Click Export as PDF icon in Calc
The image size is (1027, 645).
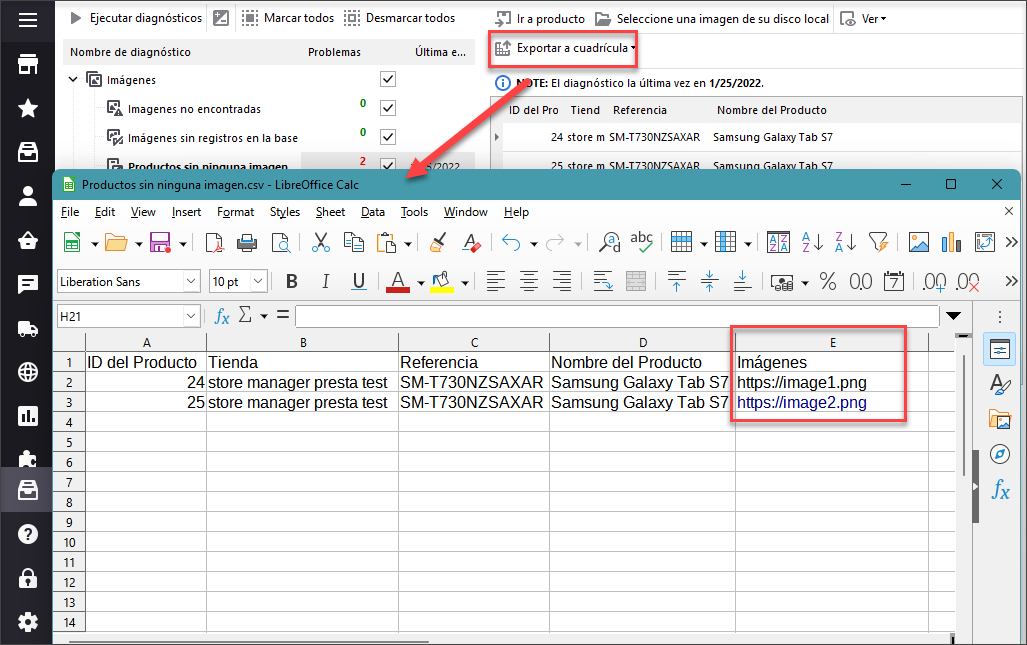click(214, 242)
